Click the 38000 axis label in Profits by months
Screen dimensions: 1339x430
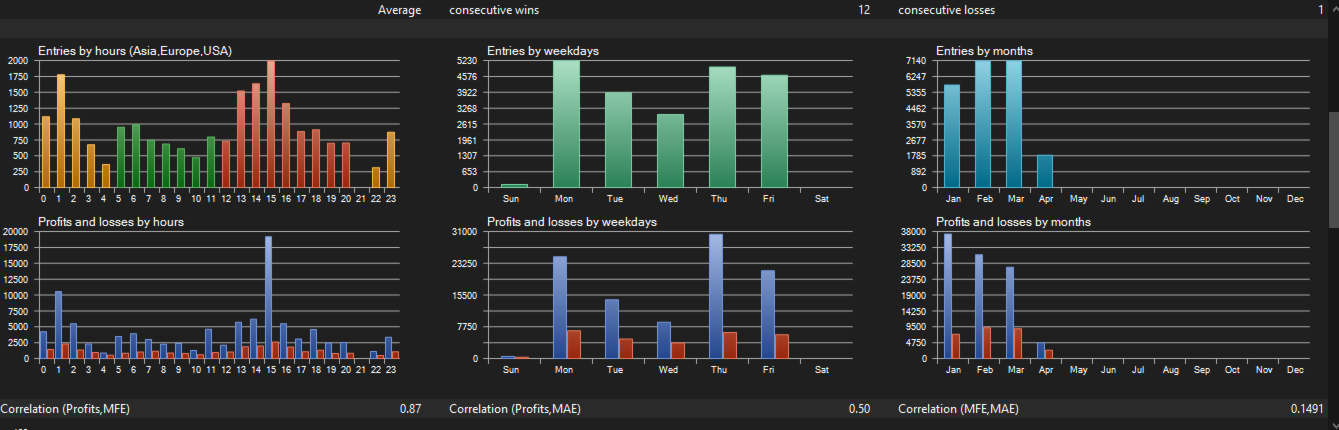click(x=912, y=231)
